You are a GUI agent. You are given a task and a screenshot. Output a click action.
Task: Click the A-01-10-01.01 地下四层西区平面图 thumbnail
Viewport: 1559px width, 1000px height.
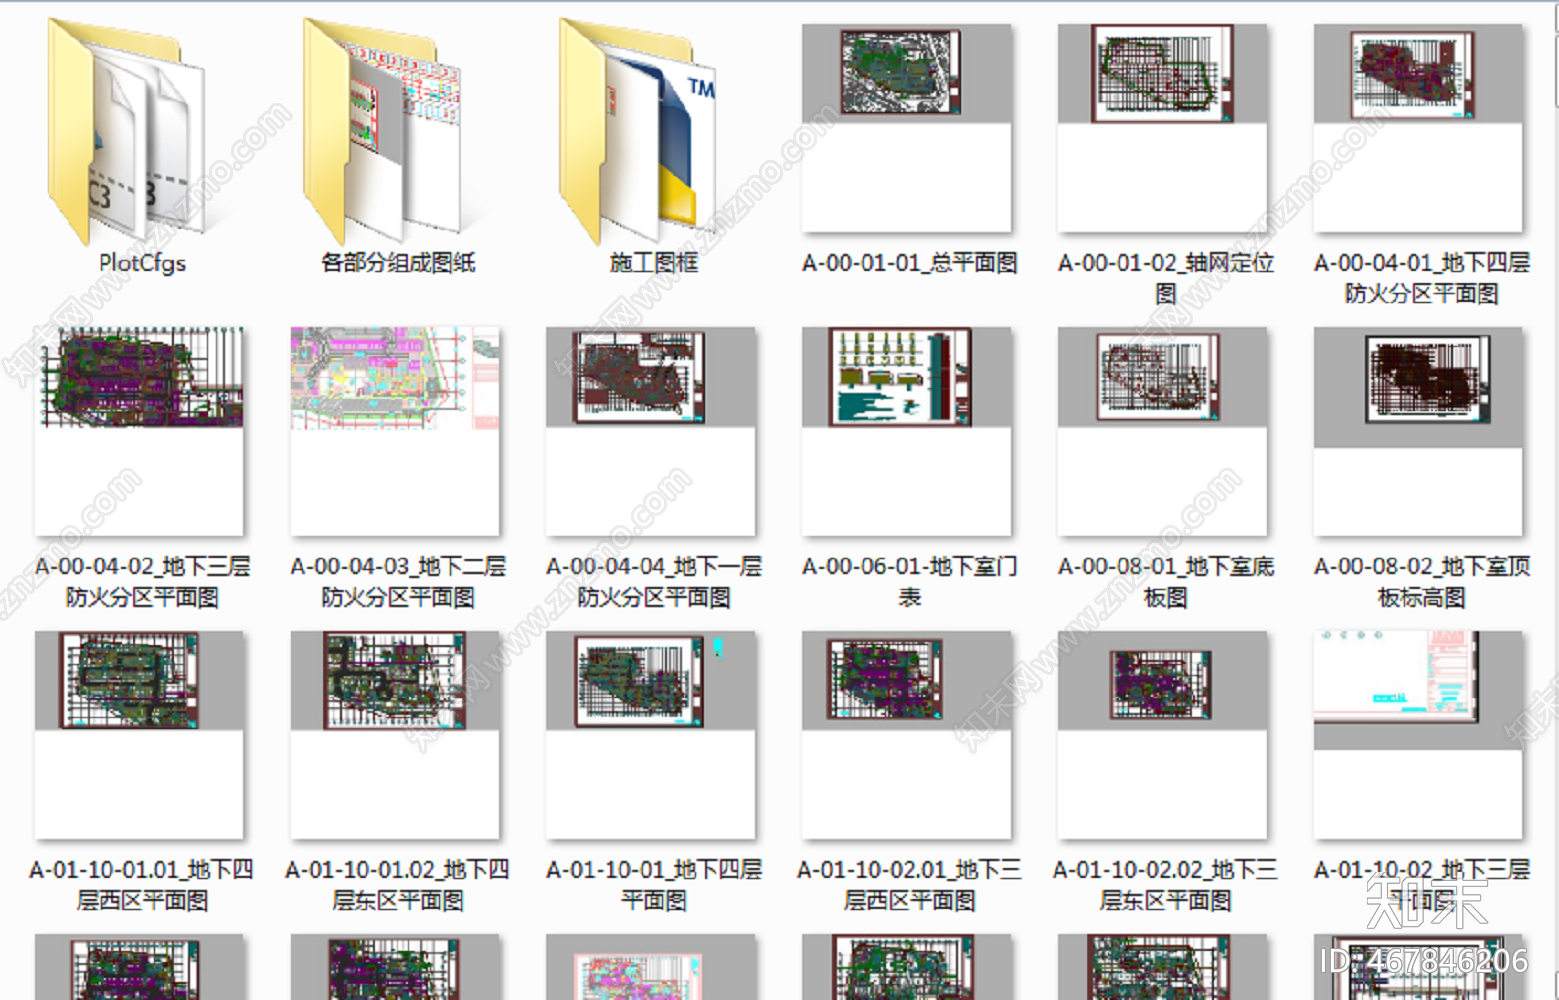[139, 735]
